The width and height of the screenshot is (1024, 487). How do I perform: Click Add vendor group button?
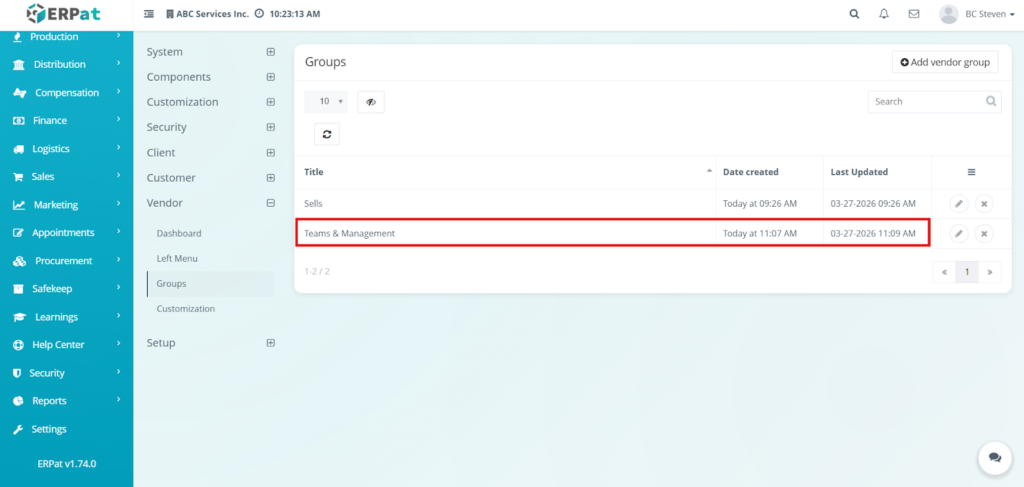944,62
